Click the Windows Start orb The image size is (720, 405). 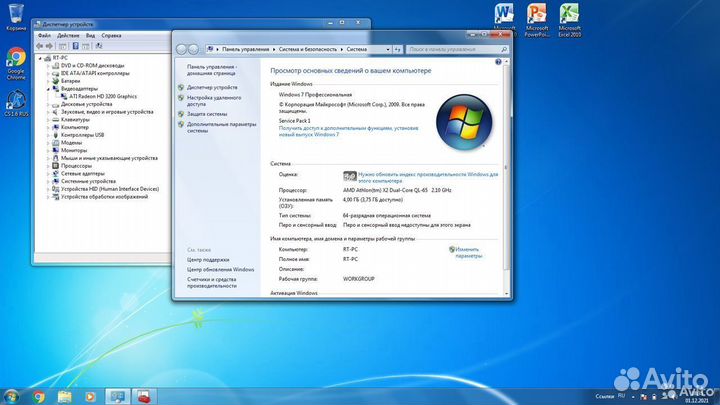point(11,396)
